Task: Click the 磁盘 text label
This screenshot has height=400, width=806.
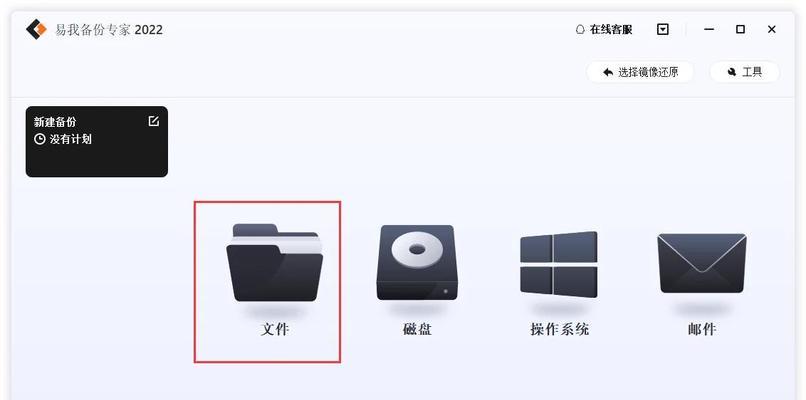Action: [417, 329]
